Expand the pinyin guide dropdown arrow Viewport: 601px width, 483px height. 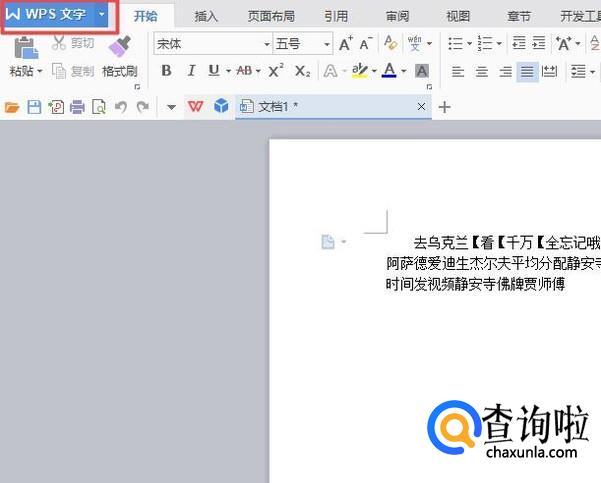tap(429, 43)
